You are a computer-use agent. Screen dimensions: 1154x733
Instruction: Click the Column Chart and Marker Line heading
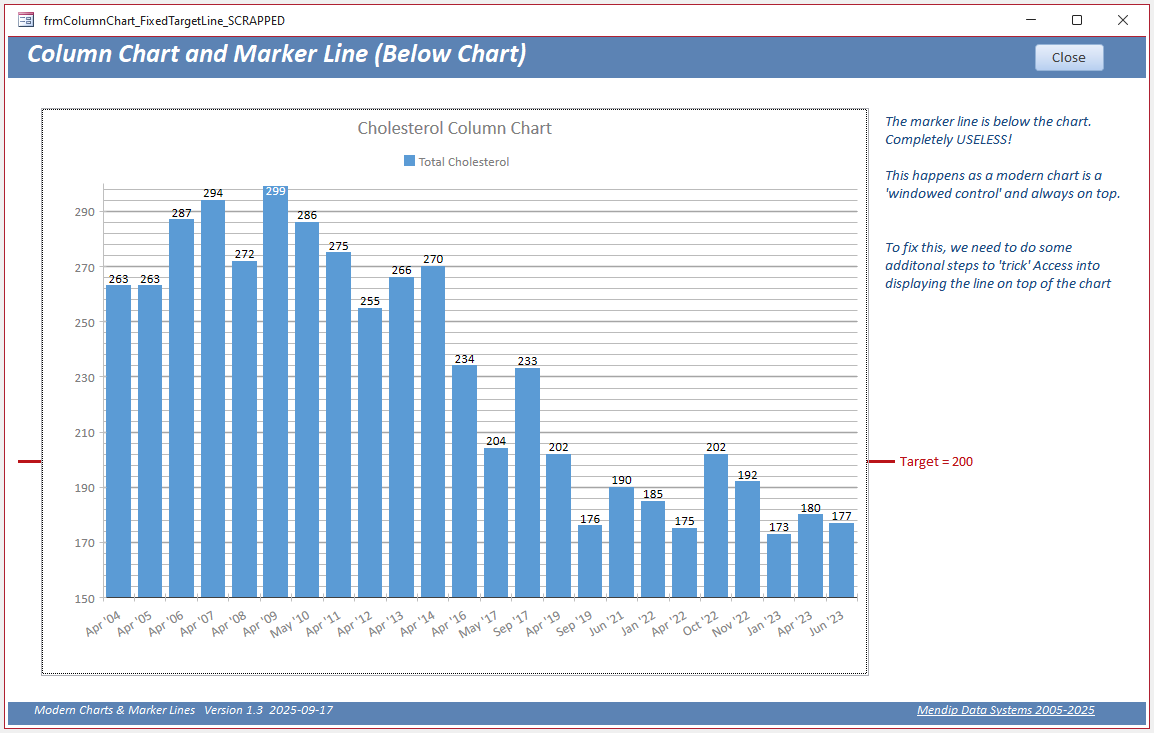coord(277,54)
